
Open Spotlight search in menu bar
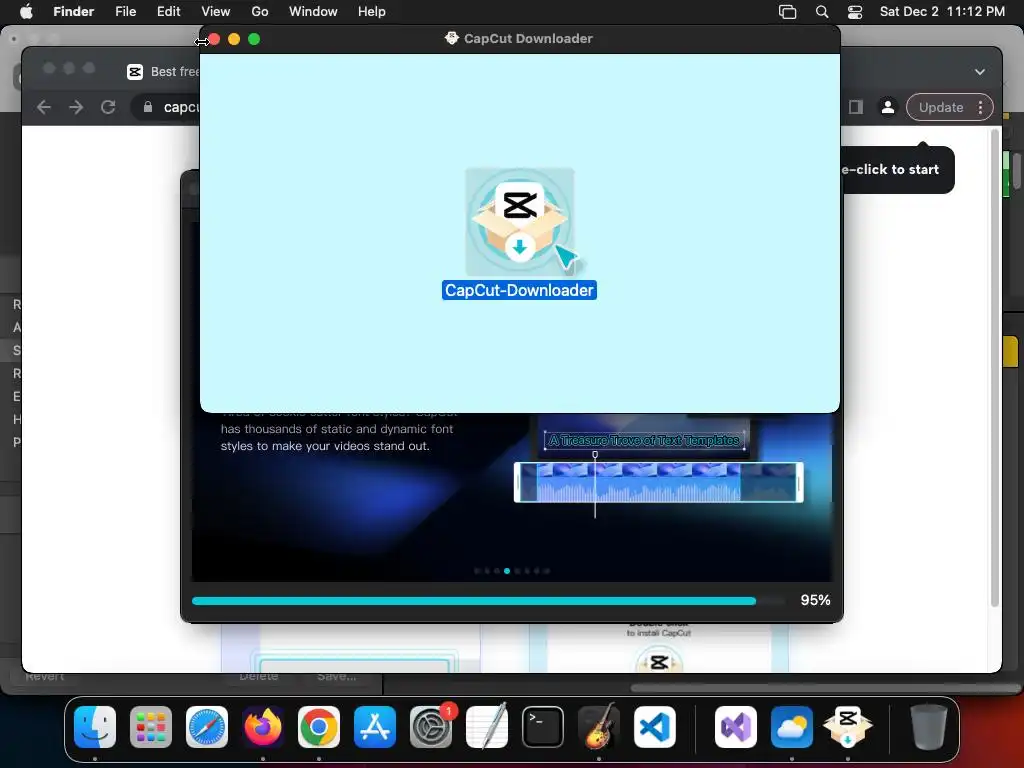tap(822, 12)
